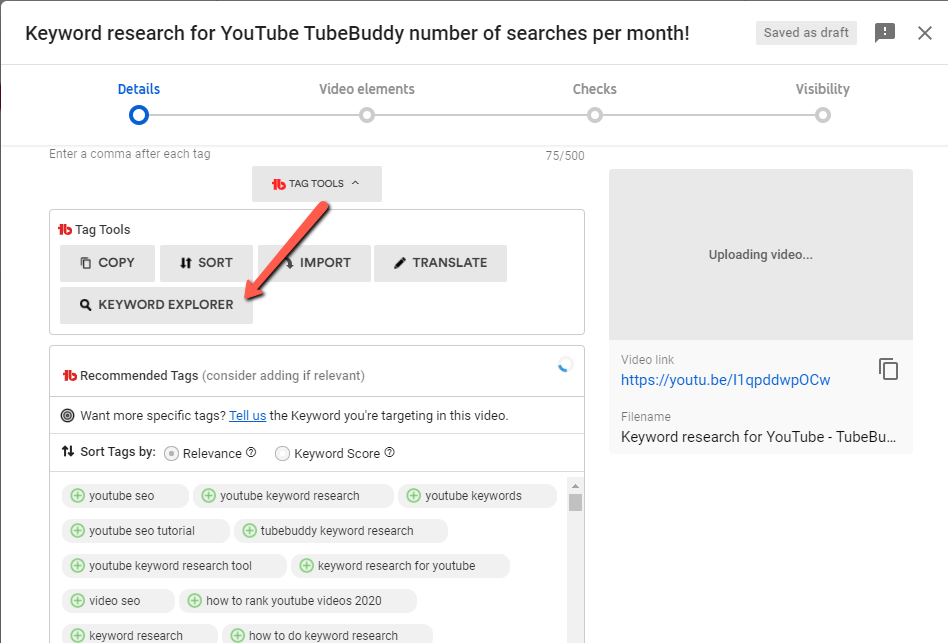Add the 'youtube seo' tag plus icon
This screenshot has width=948, height=643.
click(77, 496)
